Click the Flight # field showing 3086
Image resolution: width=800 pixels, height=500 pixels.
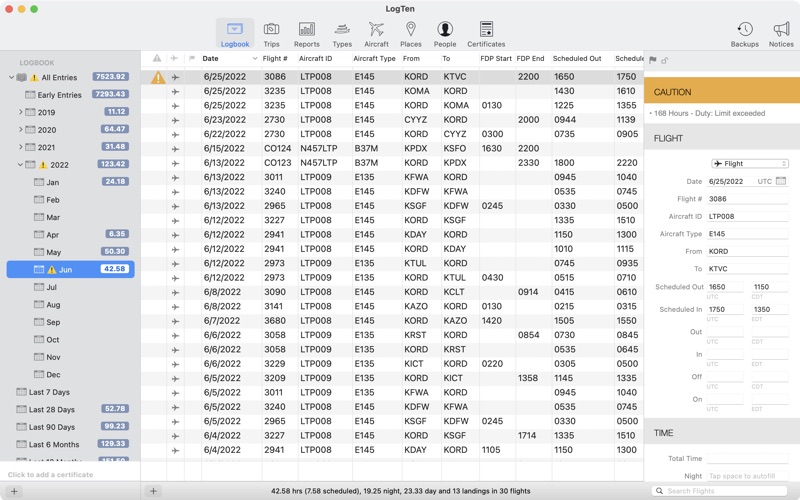[x=747, y=199]
